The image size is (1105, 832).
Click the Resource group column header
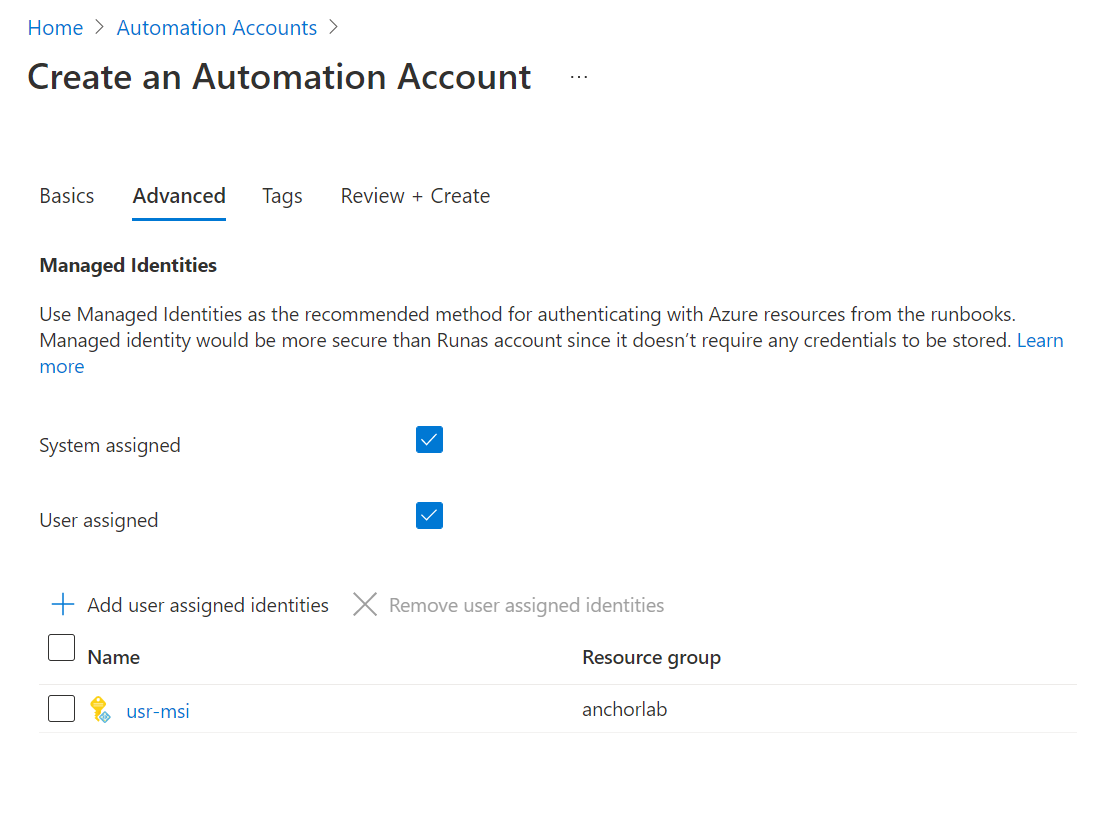(651, 657)
